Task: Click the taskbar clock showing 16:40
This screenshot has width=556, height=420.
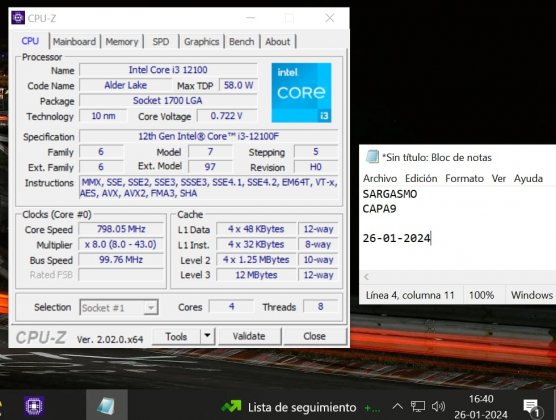Action: (x=481, y=407)
